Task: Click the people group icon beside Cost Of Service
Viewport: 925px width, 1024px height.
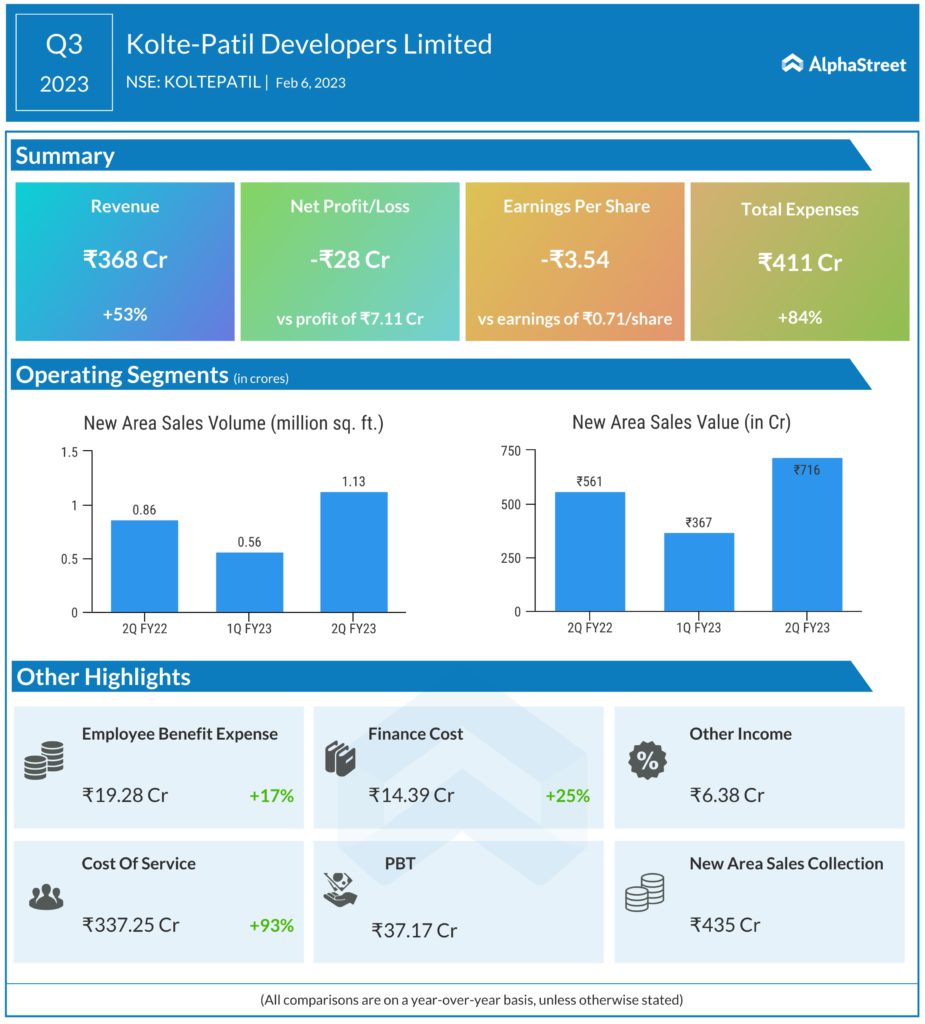Action: pyautogui.click(x=45, y=897)
